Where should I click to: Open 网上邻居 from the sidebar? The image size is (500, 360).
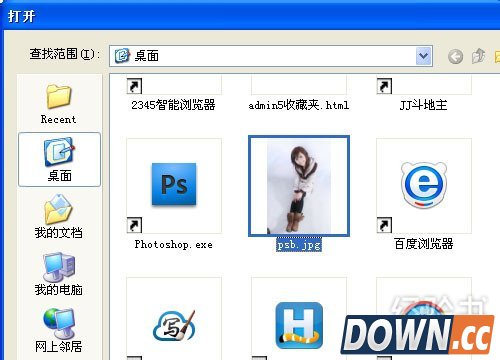pos(59,331)
